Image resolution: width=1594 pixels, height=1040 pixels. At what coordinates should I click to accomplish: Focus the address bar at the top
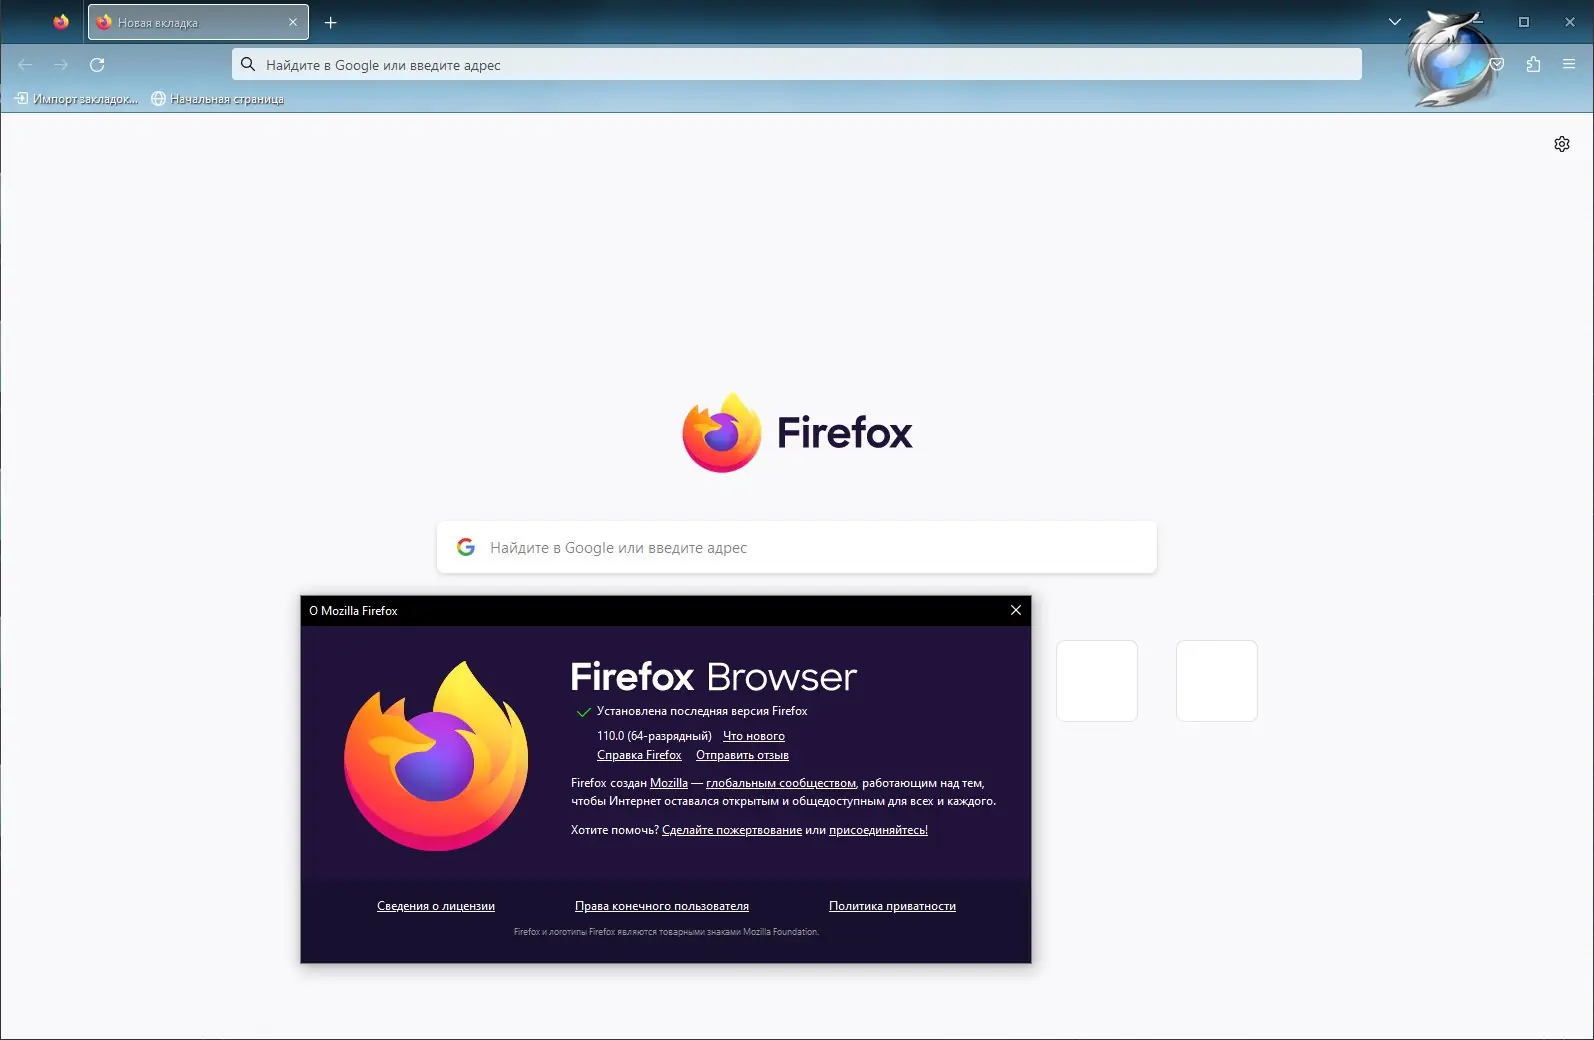pos(797,65)
